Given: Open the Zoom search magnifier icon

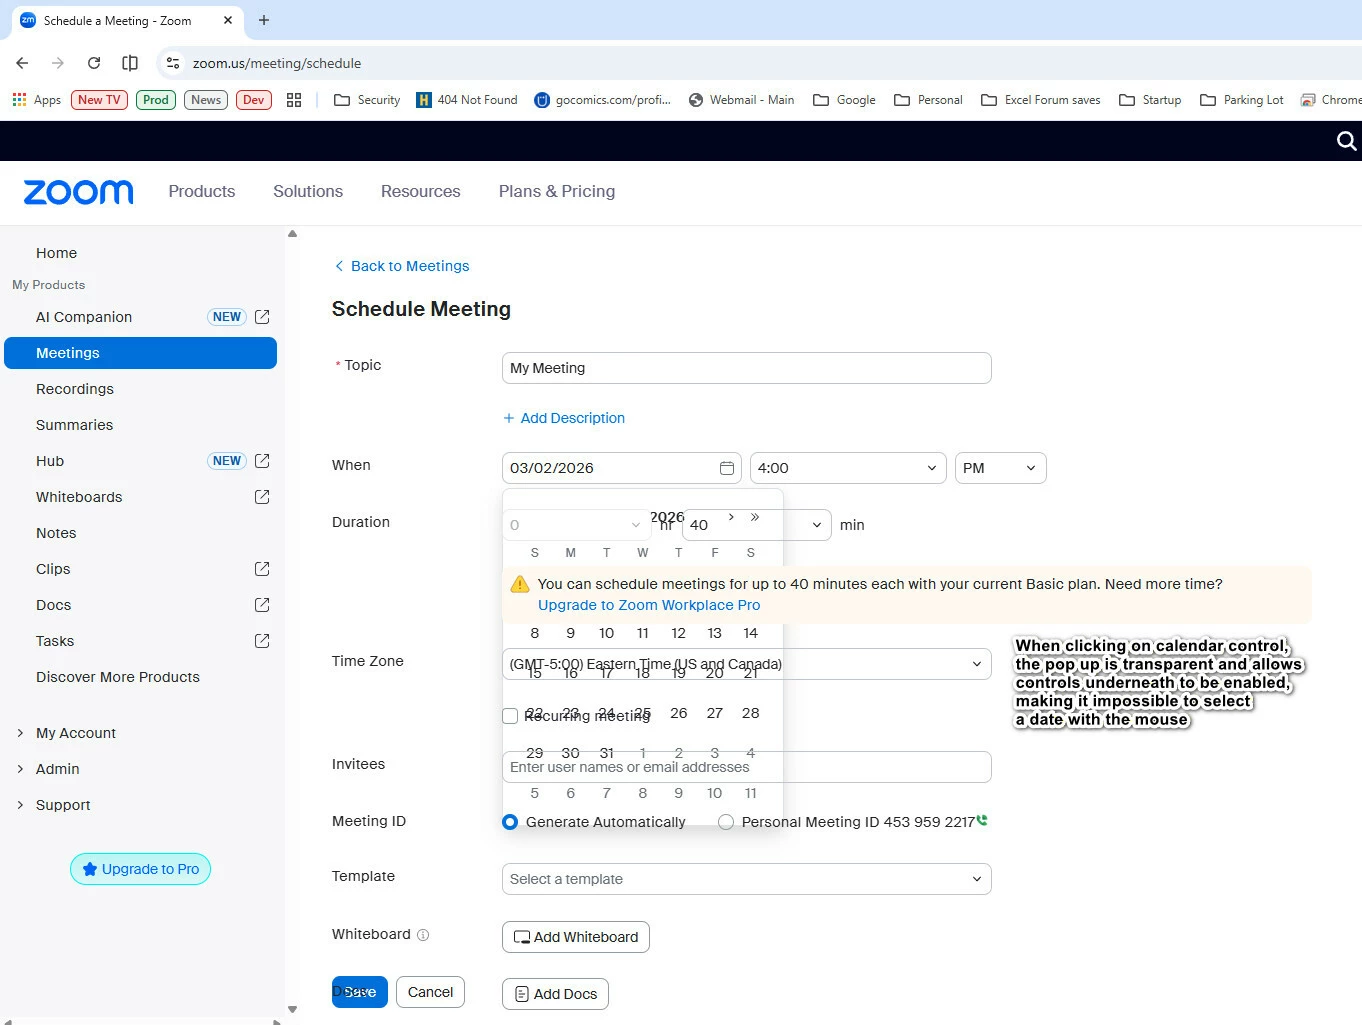Looking at the screenshot, I should click(x=1346, y=141).
